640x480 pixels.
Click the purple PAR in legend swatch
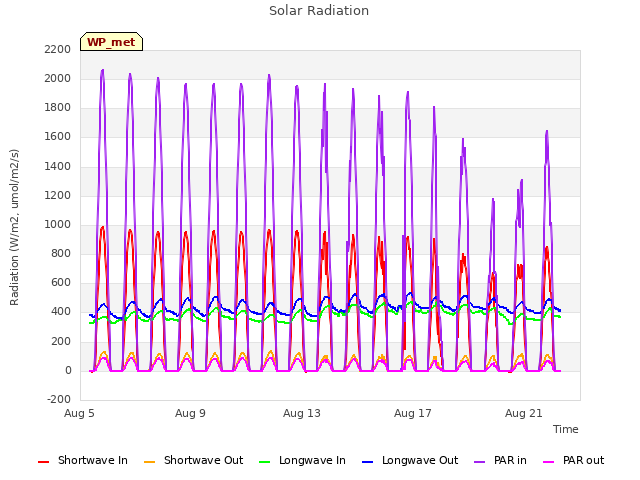click(480, 462)
